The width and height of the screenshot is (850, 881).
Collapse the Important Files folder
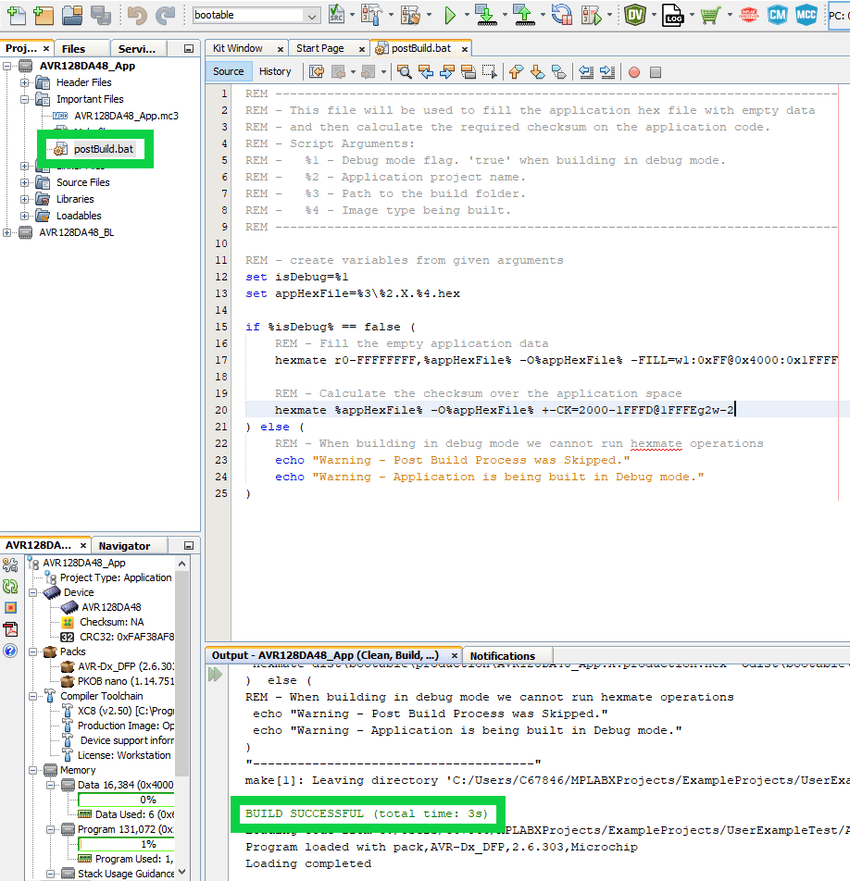click(x=26, y=99)
